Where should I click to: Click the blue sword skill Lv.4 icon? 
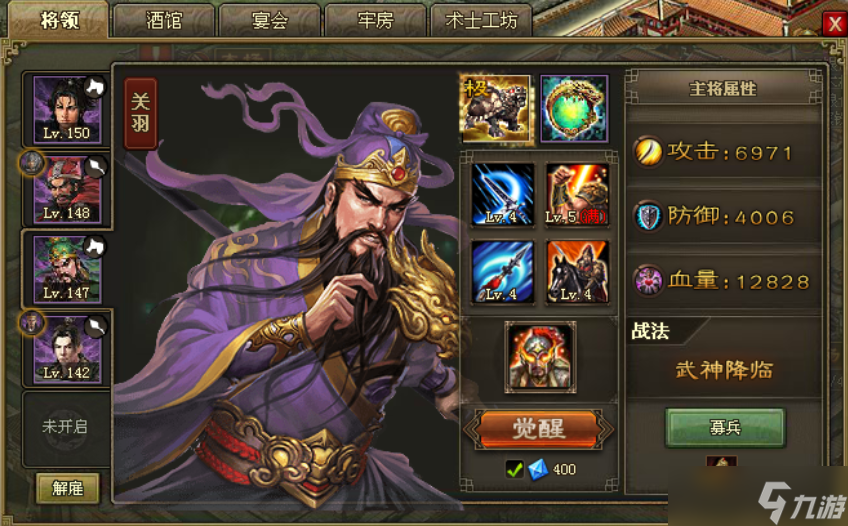pos(502,195)
